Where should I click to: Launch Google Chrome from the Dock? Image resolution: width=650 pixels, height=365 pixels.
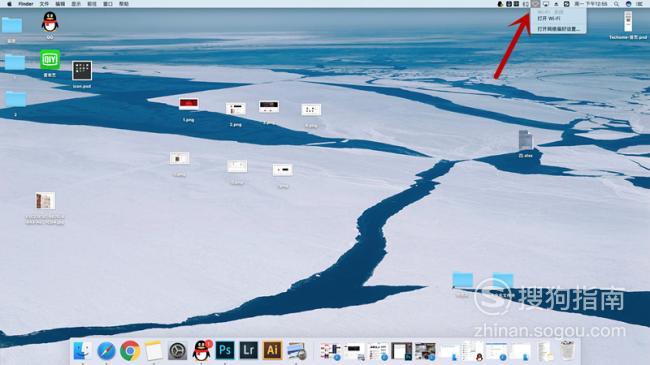coord(130,350)
